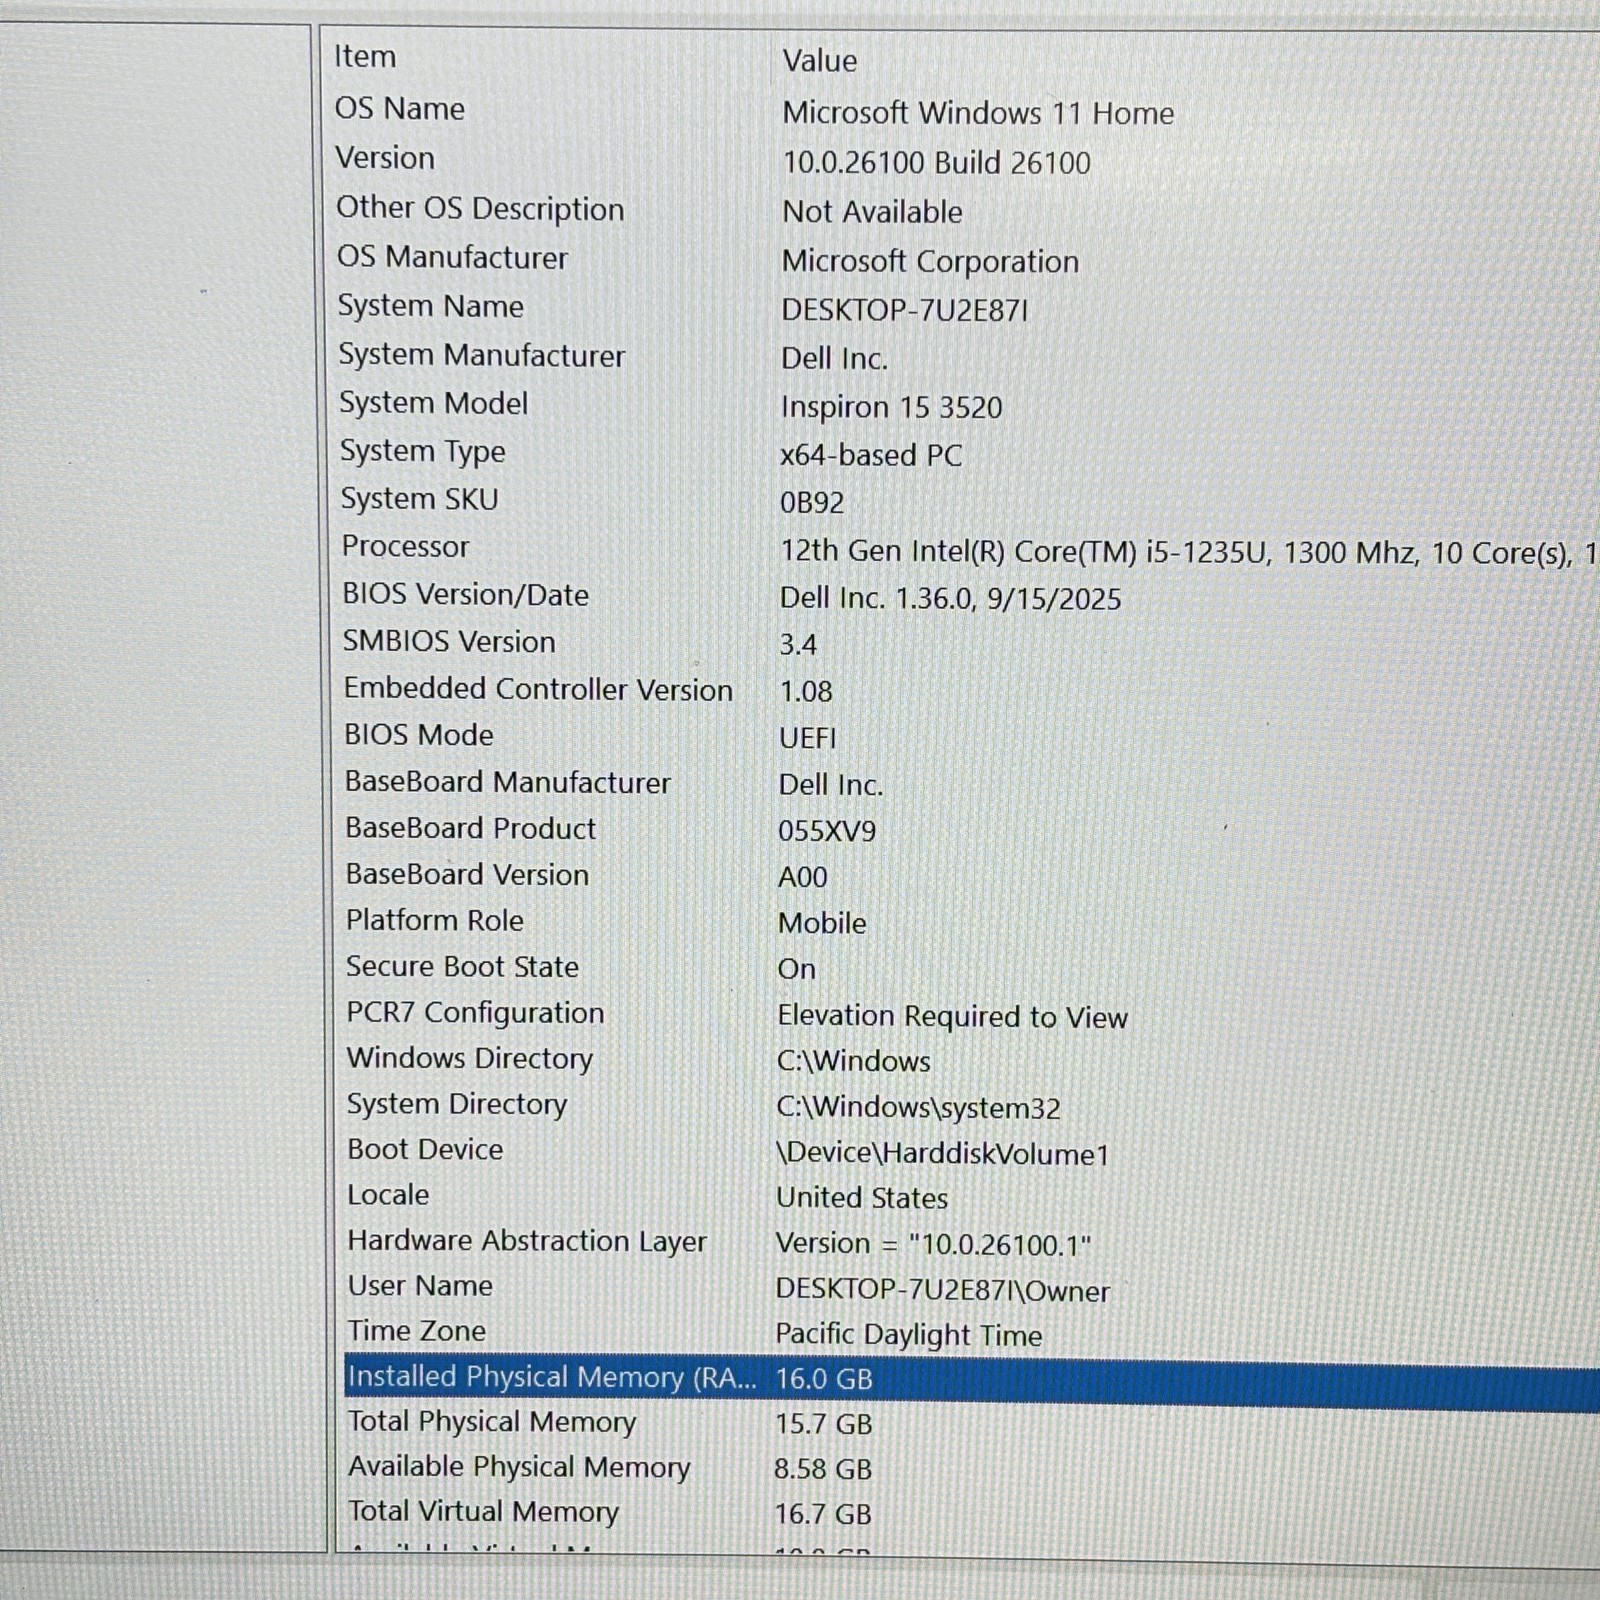The height and width of the screenshot is (1600, 1600).
Task: Select the SMBIOS Version row label
Action: 448,641
